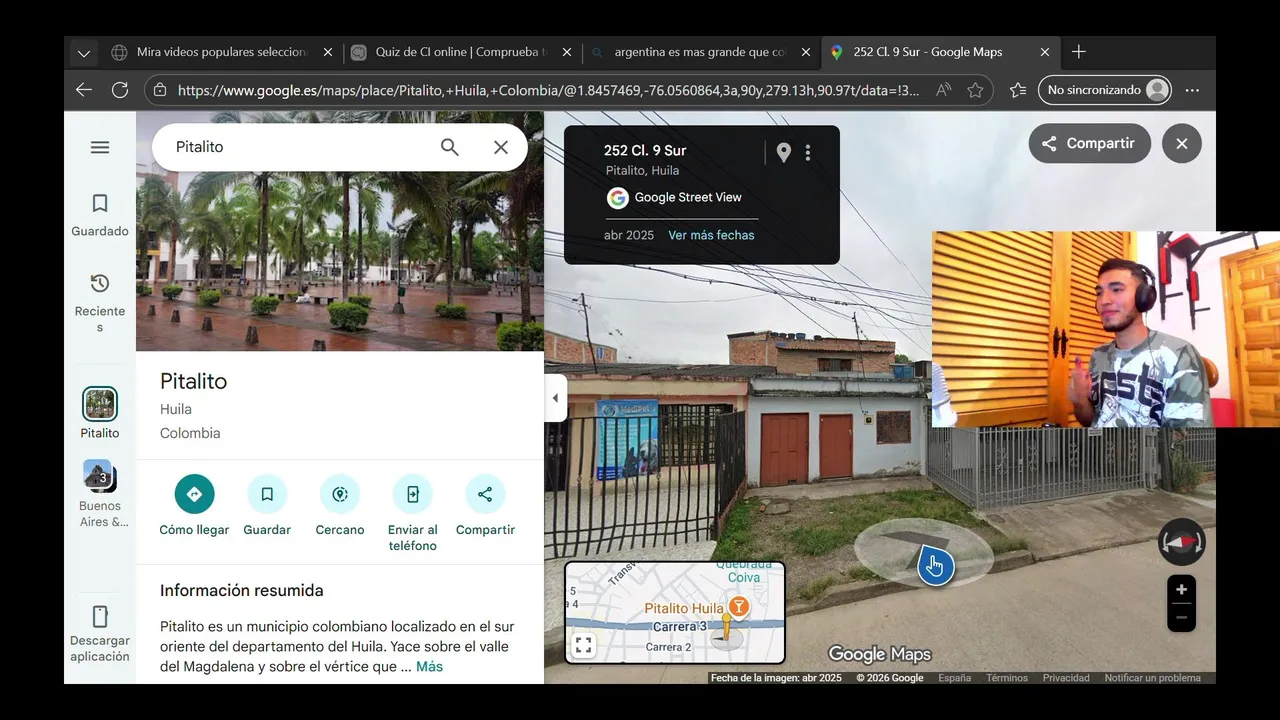Collapse the side panel arrow
The height and width of the screenshot is (720, 1280).
[556, 398]
